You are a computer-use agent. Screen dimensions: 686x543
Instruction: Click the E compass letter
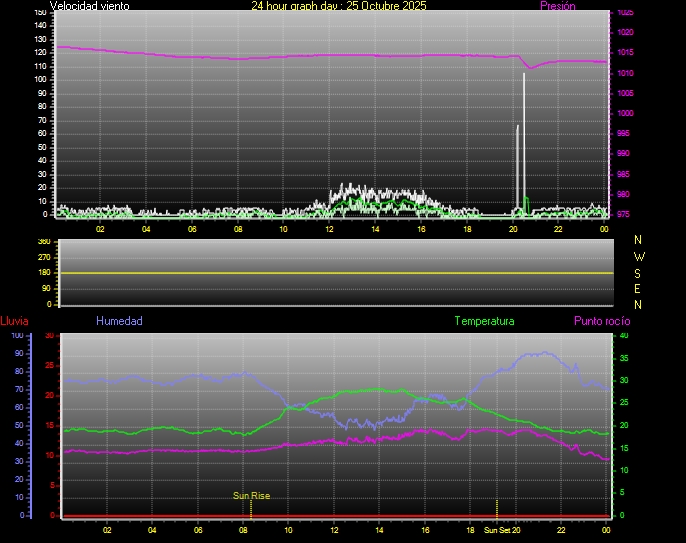(639, 288)
